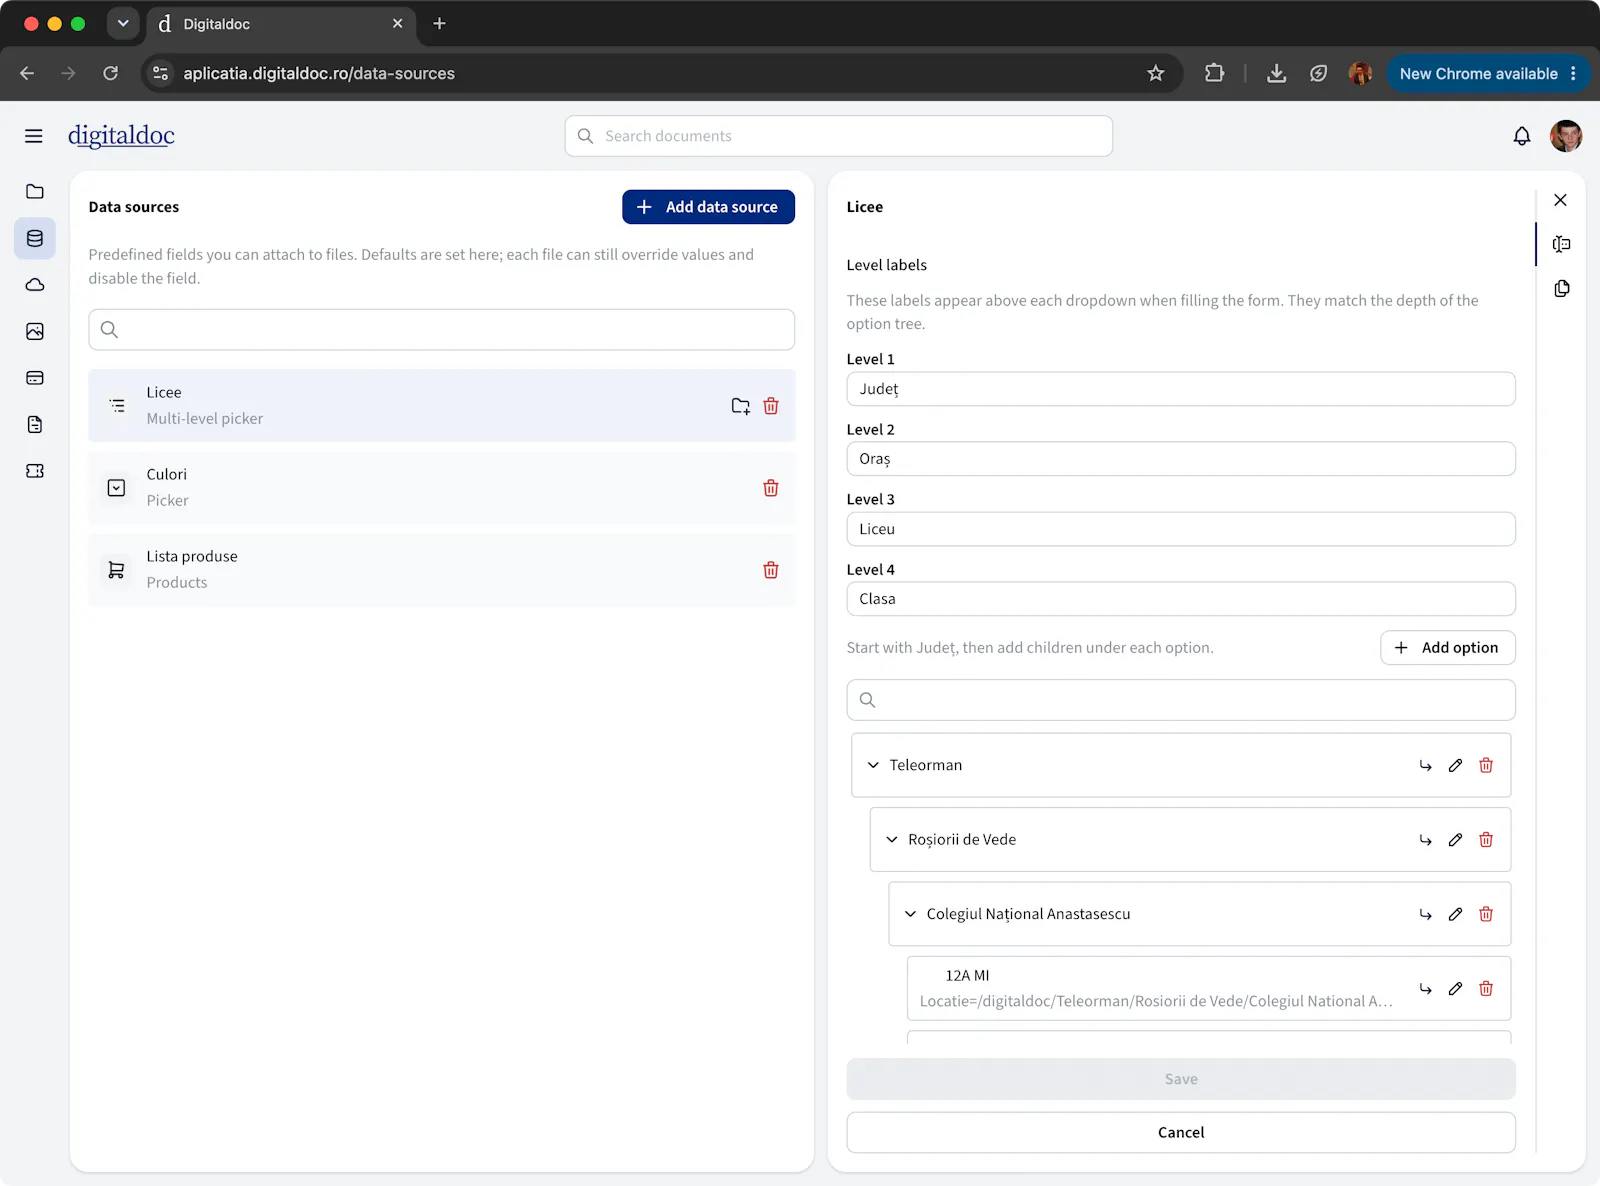
Task: Select the Culori picker row
Action: (x=442, y=488)
